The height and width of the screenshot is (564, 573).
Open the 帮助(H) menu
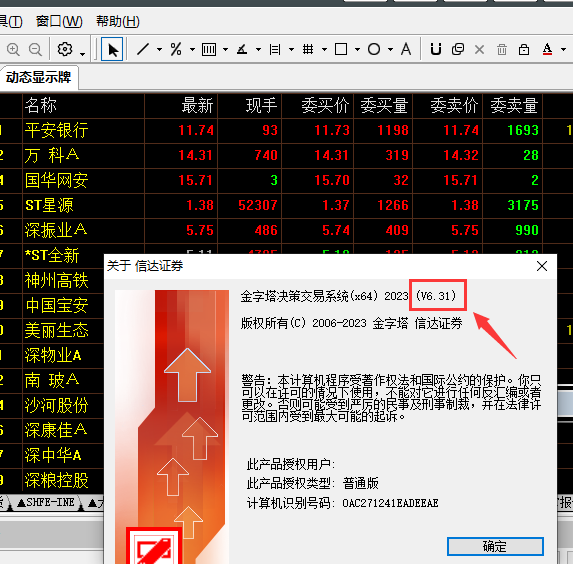[x=118, y=21]
